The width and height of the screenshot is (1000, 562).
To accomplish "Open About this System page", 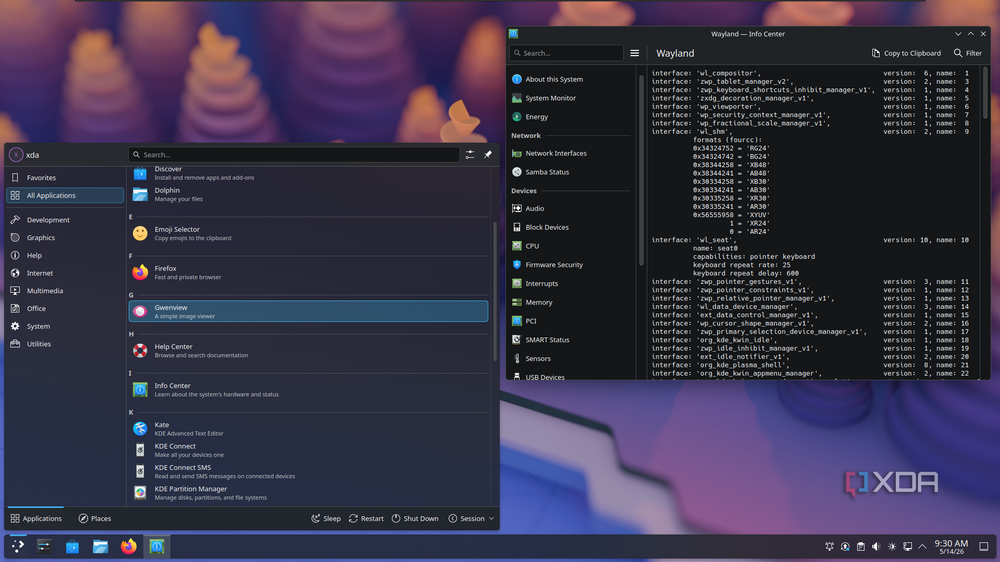I will tap(572, 79).
